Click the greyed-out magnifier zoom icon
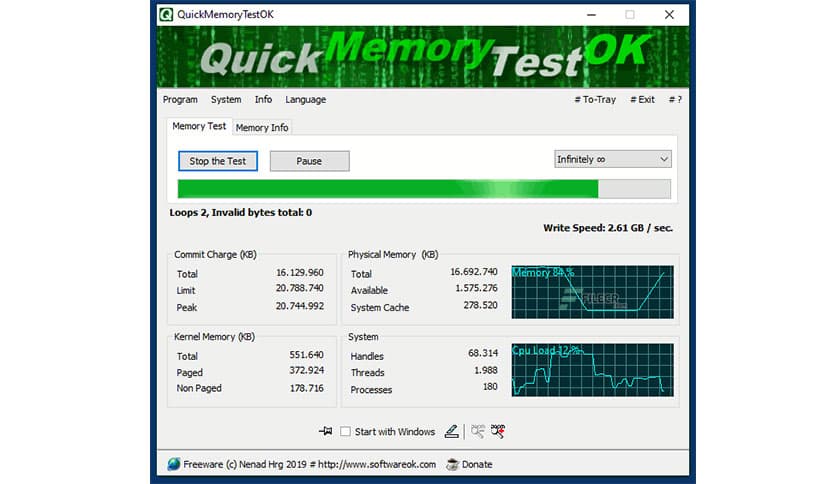This screenshot has height=484, width=836. [478, 431]
